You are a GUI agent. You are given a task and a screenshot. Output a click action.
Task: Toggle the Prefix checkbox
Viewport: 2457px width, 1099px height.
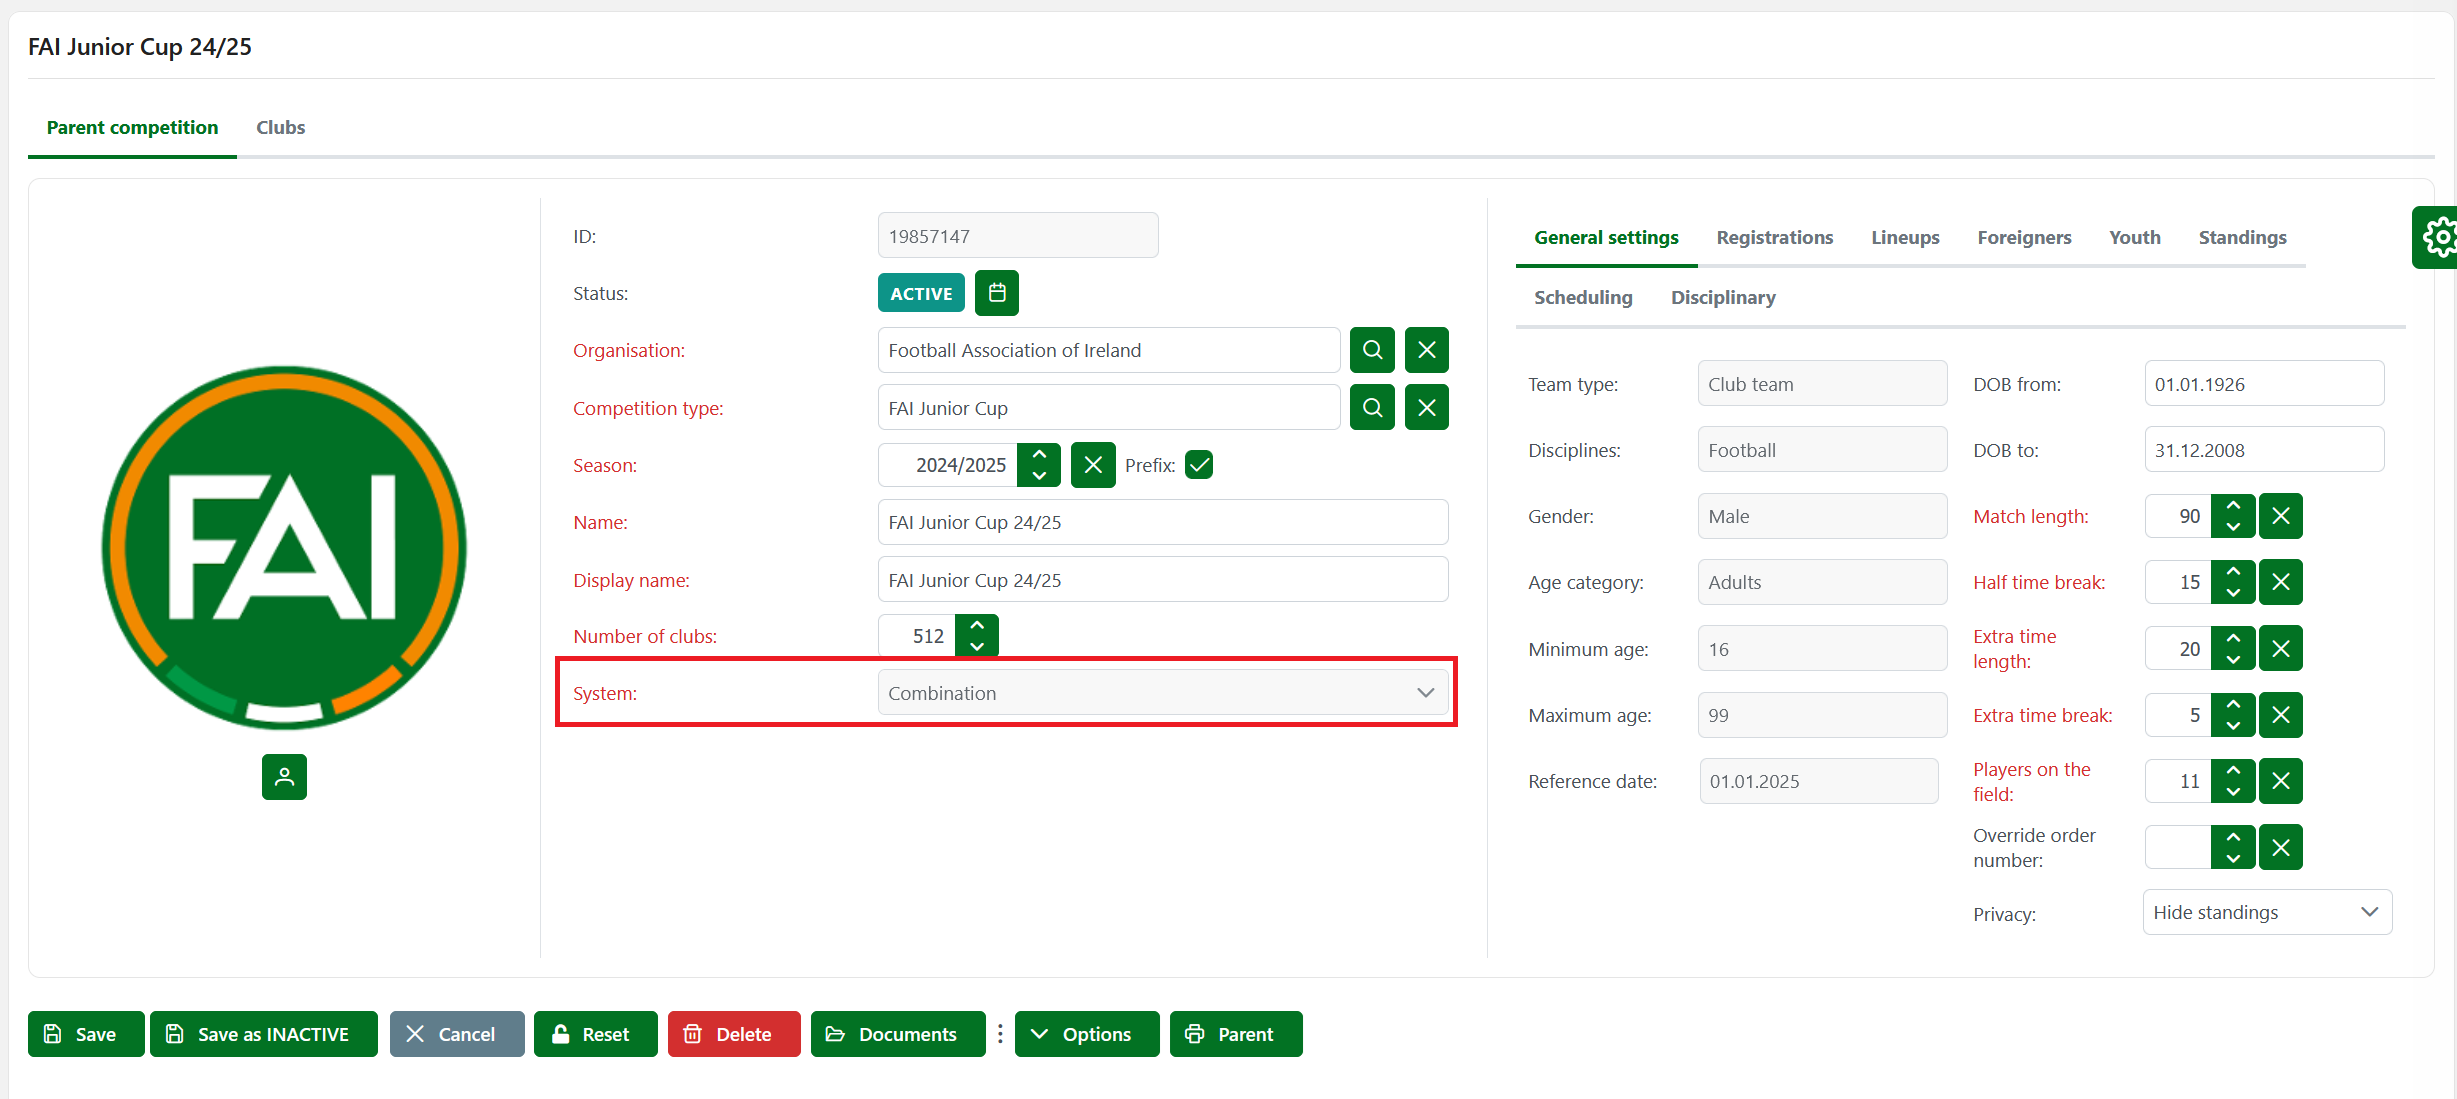tap(1199, 465)
